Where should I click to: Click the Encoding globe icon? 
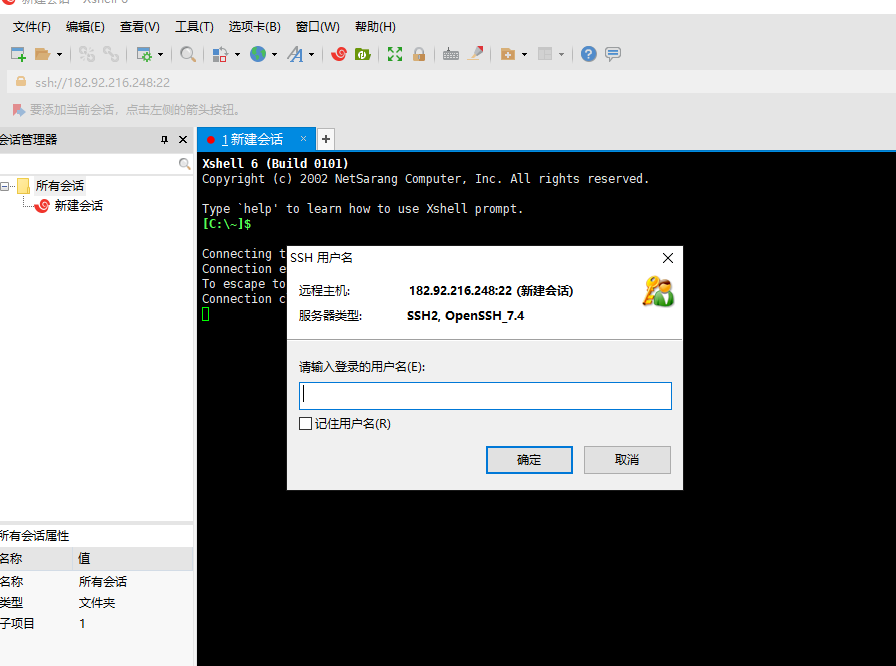point(258,54)
